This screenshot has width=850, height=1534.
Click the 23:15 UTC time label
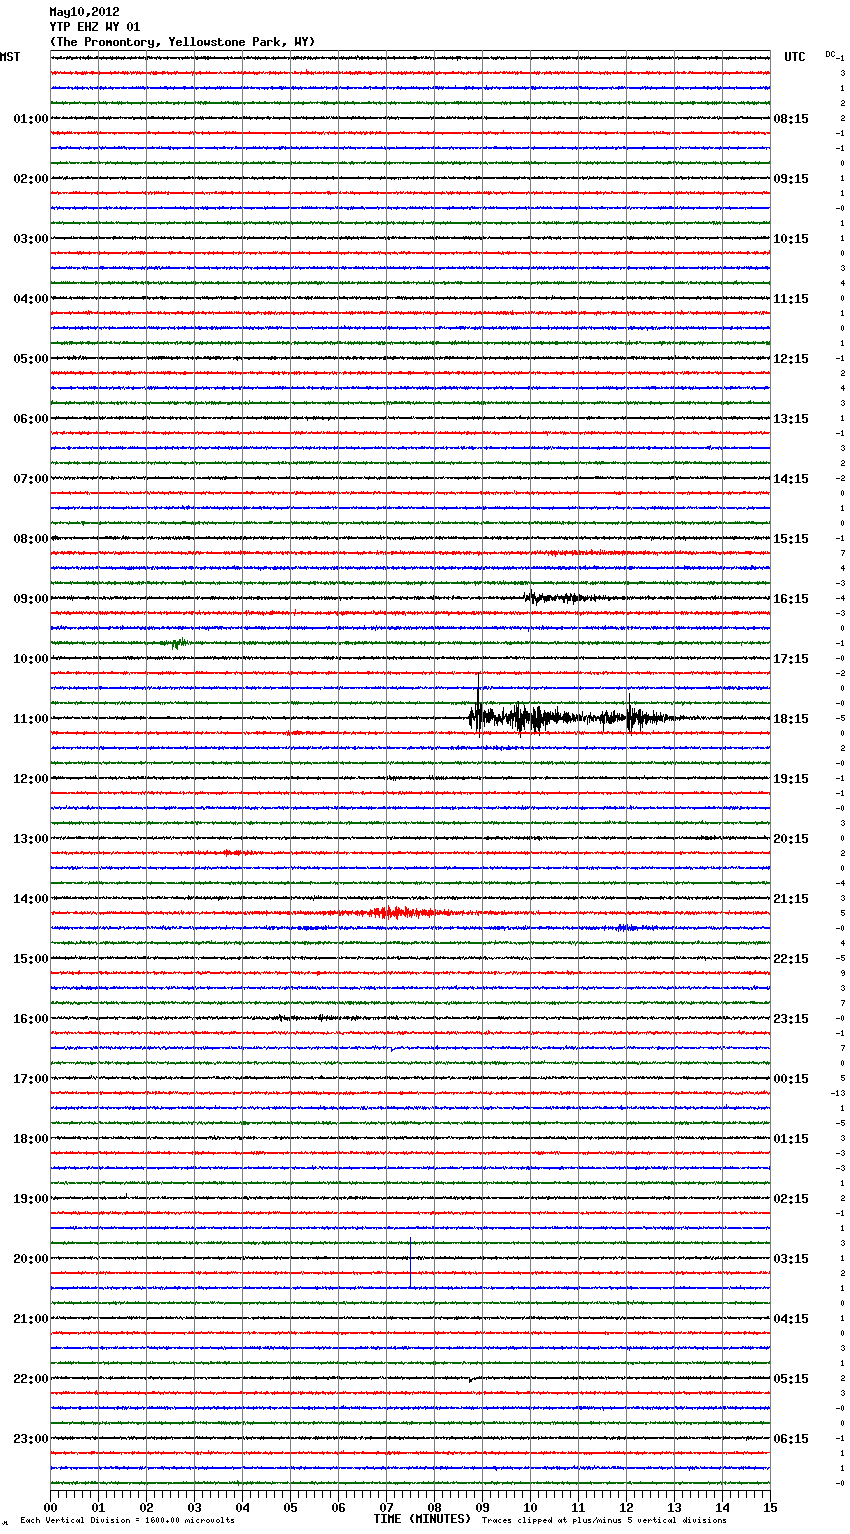pyautogui.click(x=791, y=1019)
